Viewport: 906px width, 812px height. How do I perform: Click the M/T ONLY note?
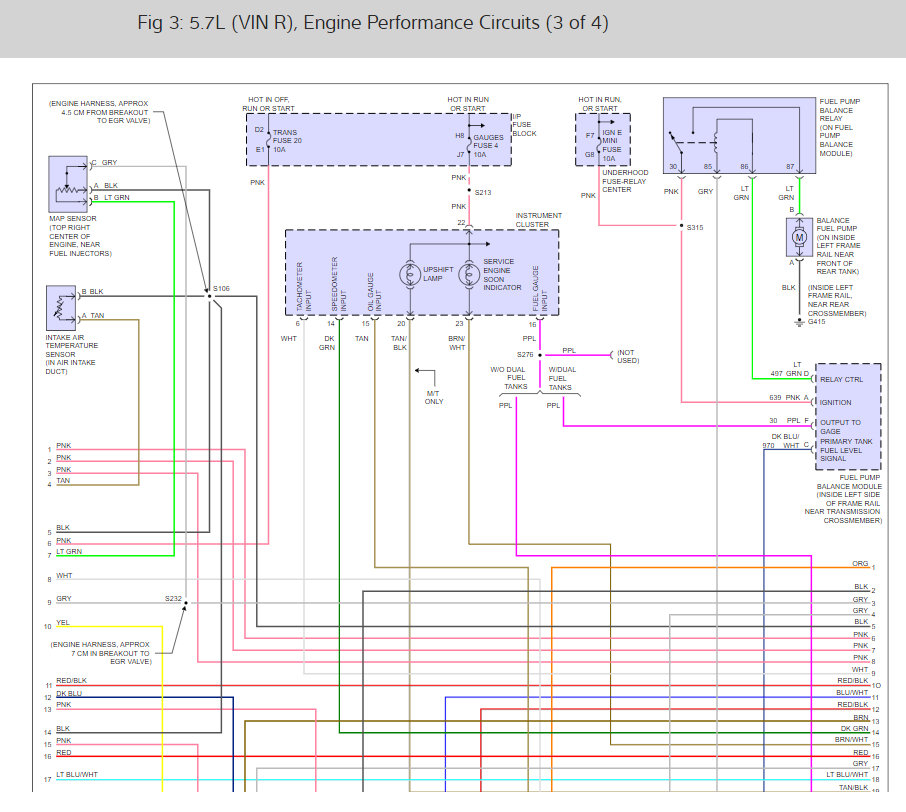tap(433, 397)
